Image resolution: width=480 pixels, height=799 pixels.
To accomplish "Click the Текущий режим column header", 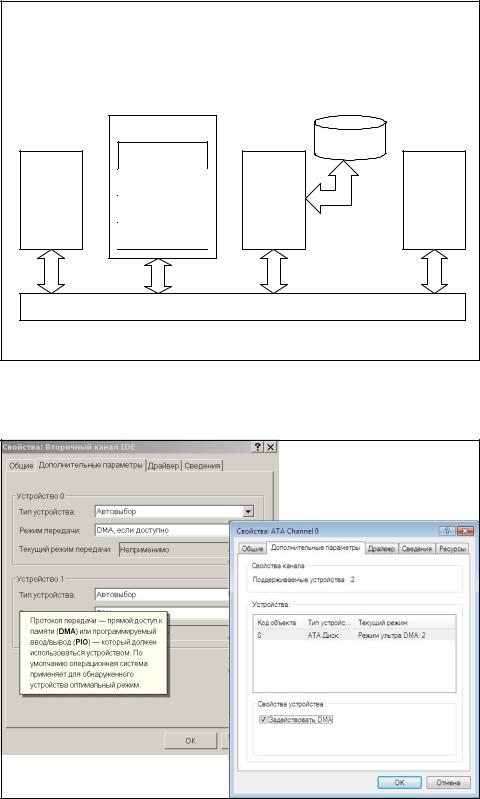I will tap(383, 623).
